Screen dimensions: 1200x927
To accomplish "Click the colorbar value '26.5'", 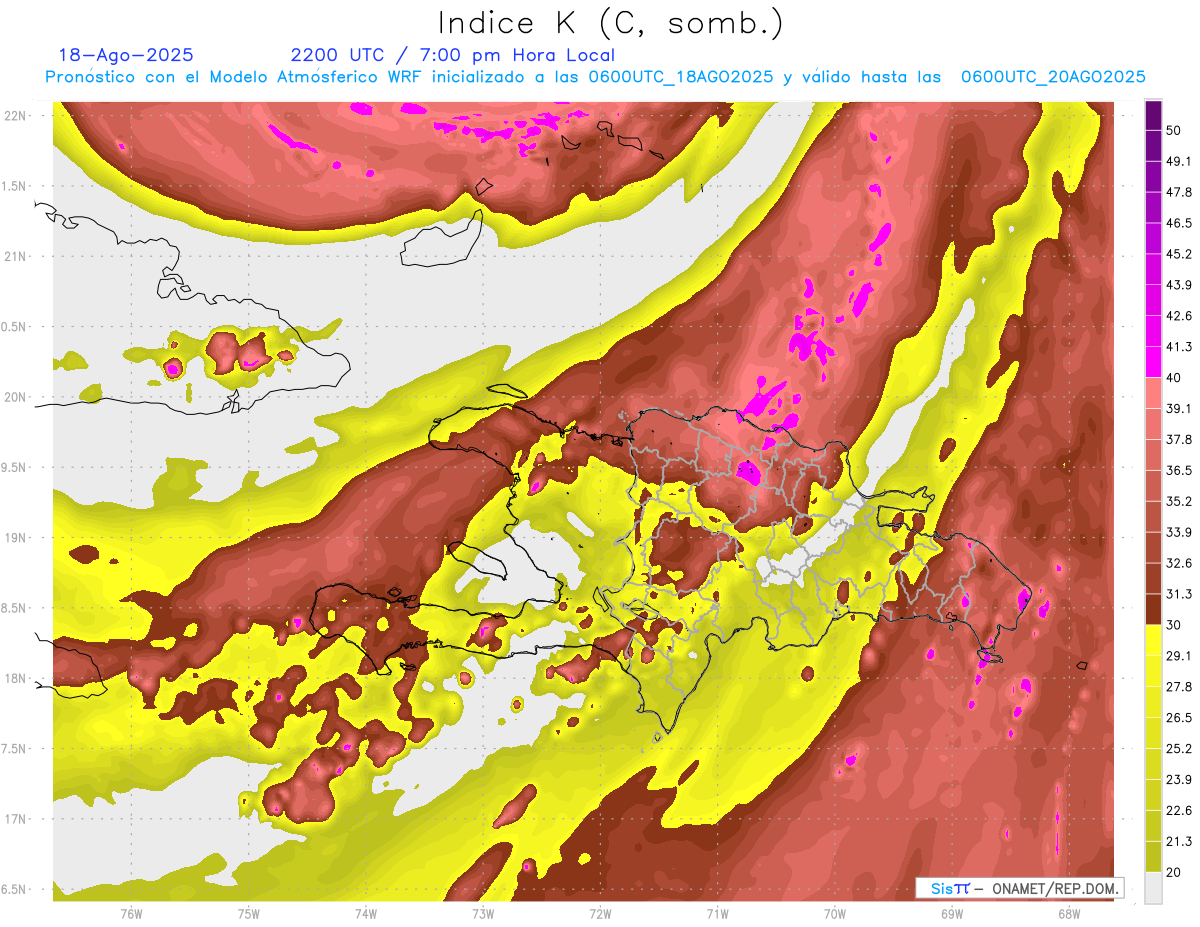I will tap(1179, 717).
